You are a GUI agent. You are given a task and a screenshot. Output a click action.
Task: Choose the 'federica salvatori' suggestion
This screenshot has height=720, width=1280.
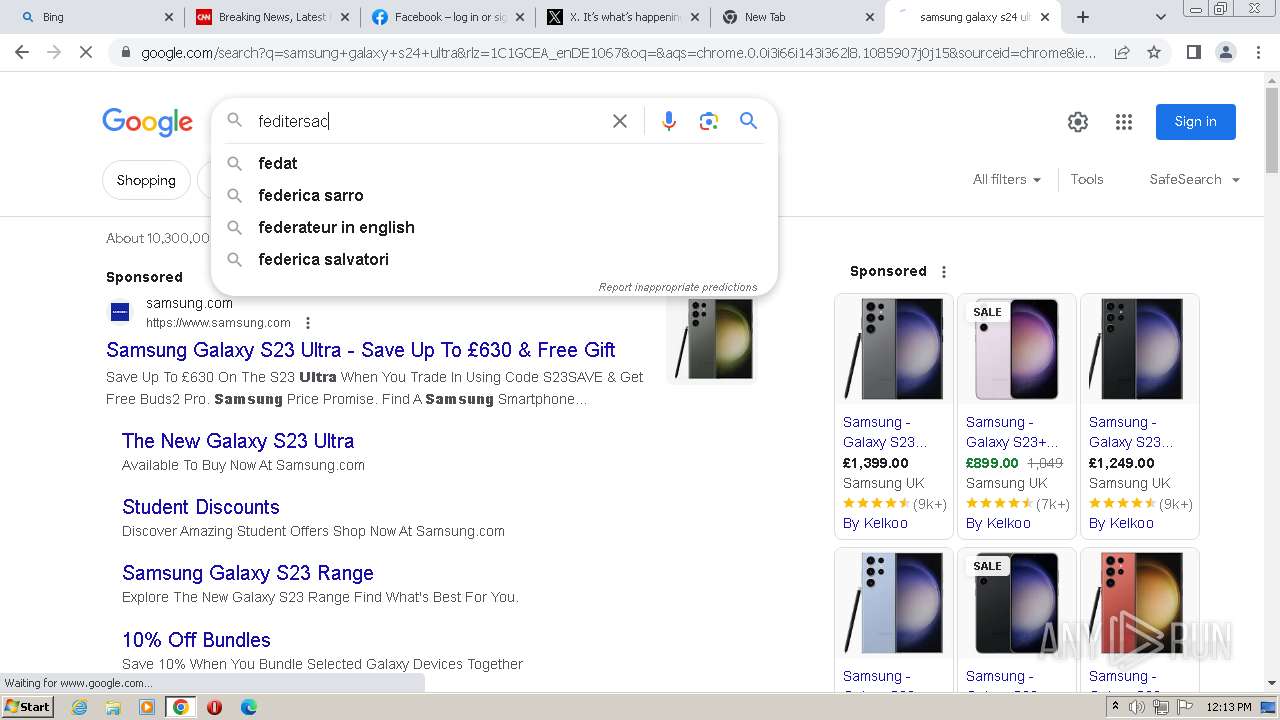[x=494, y=259]
